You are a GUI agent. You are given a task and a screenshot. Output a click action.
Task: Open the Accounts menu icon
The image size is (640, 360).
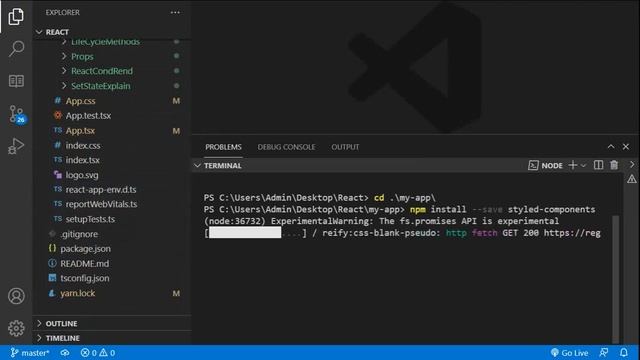[x=16, y=296]
